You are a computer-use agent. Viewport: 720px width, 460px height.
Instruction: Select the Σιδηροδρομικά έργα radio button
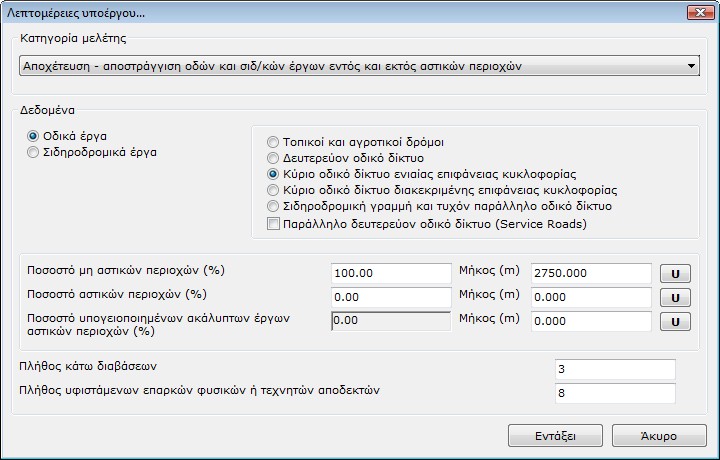(34, 152)
